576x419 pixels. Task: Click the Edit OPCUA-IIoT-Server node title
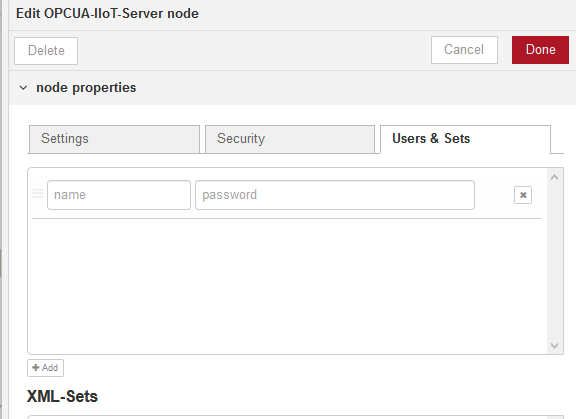click(x=107, y=14)
